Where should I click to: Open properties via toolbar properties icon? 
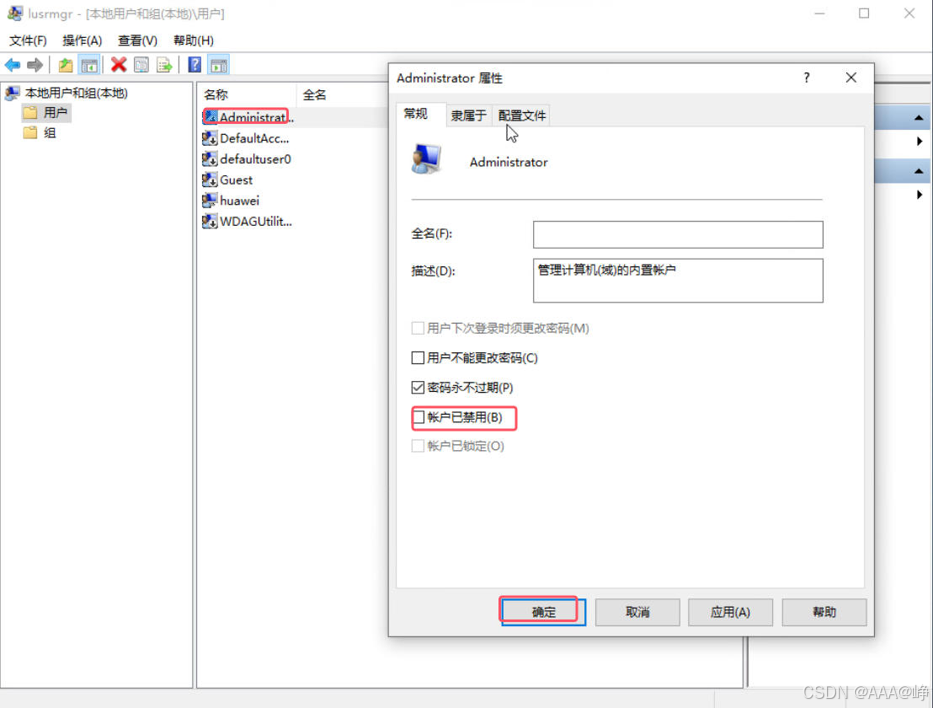(x=142, y=65)
